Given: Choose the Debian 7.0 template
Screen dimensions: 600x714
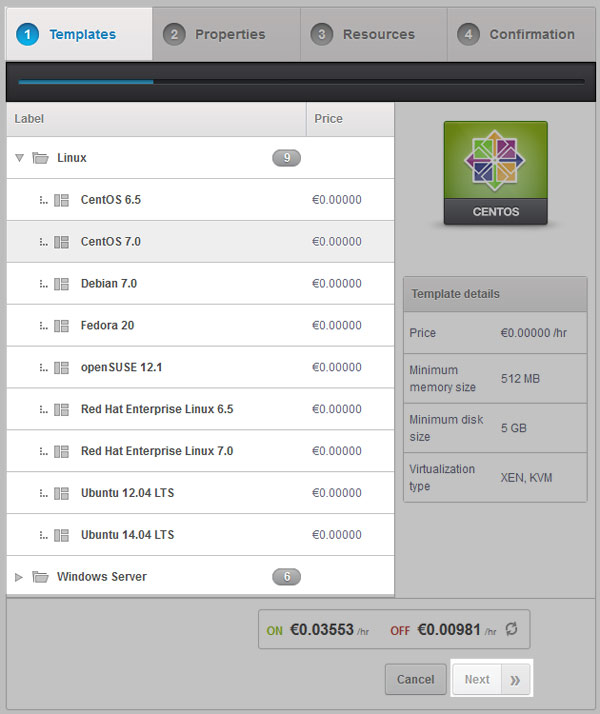Looking at the screenshot, I should coord(200,284).
